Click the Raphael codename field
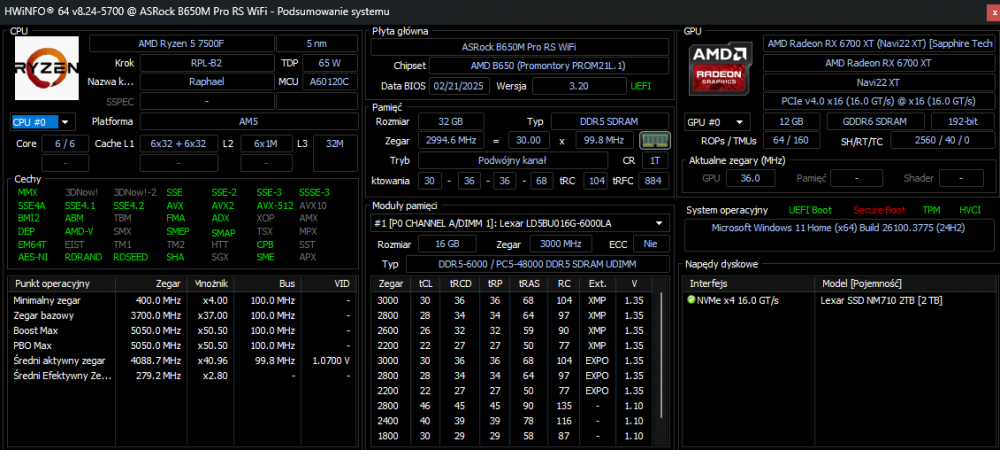1000x450 pixels. 206,82
